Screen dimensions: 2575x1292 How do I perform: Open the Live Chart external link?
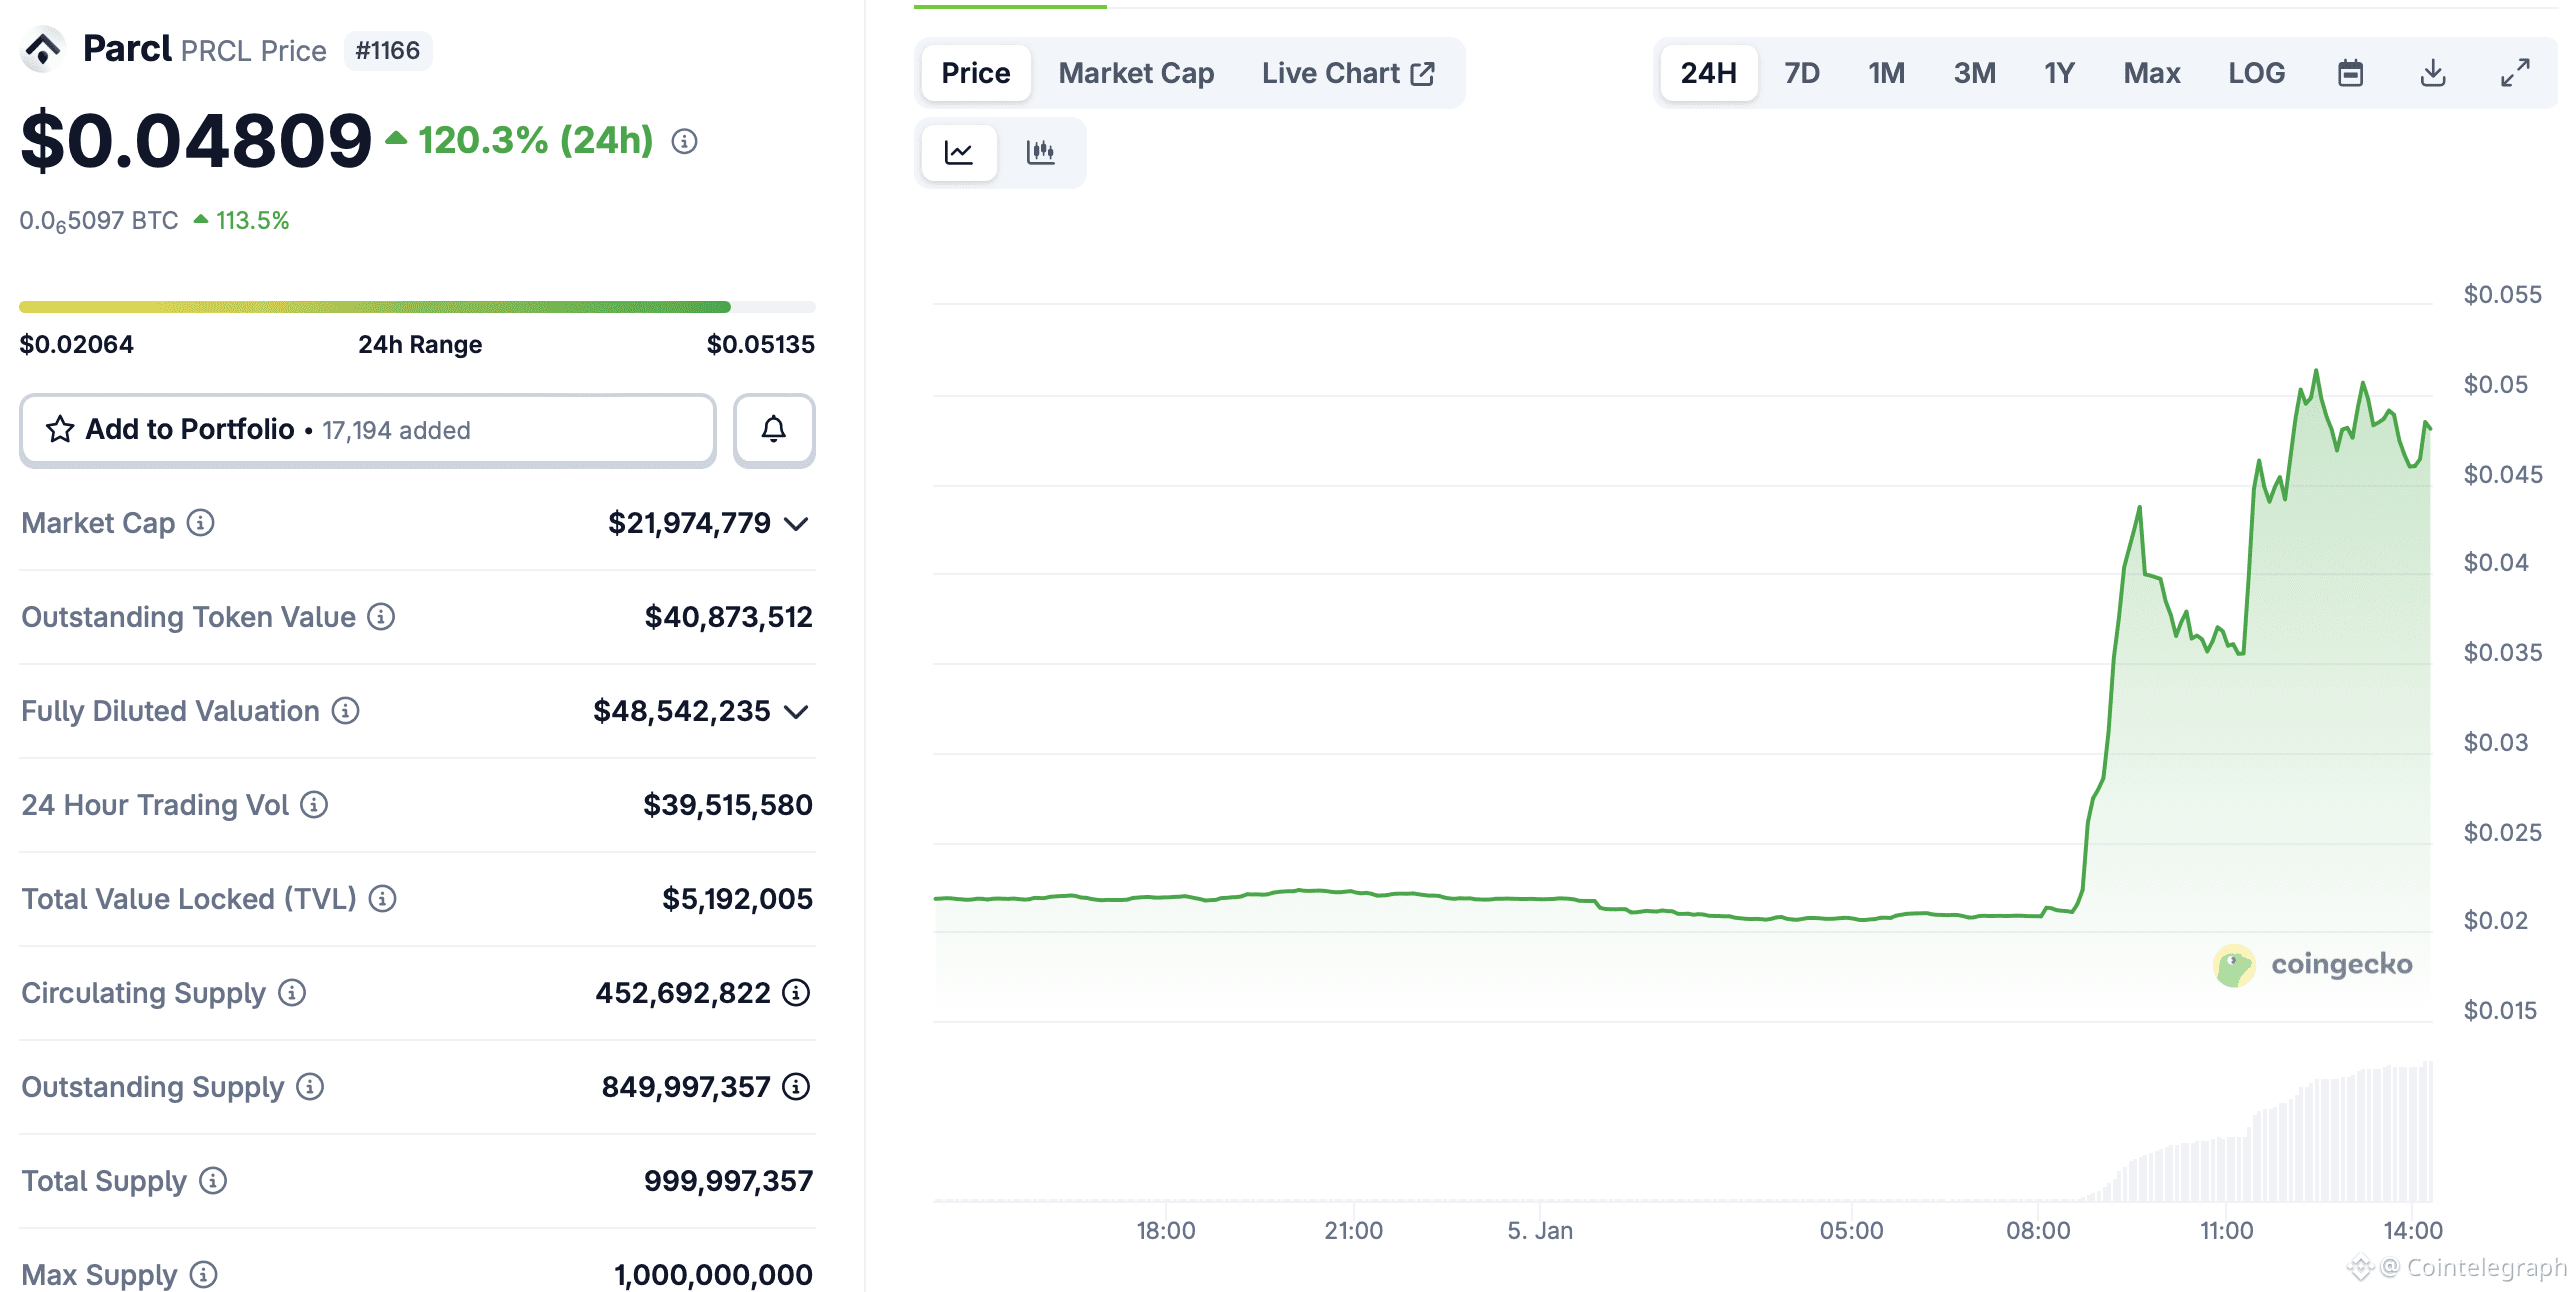coord(1349,72)
